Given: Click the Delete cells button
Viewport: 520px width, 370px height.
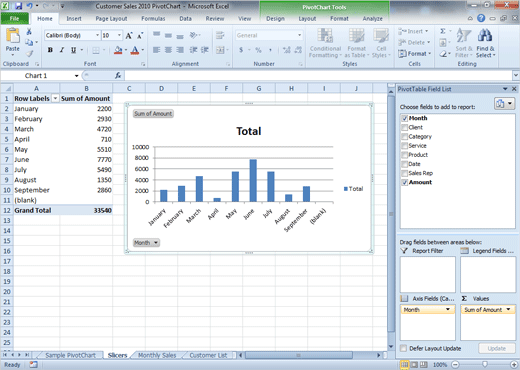Looking at the screenshot, I should coord(414,42).
